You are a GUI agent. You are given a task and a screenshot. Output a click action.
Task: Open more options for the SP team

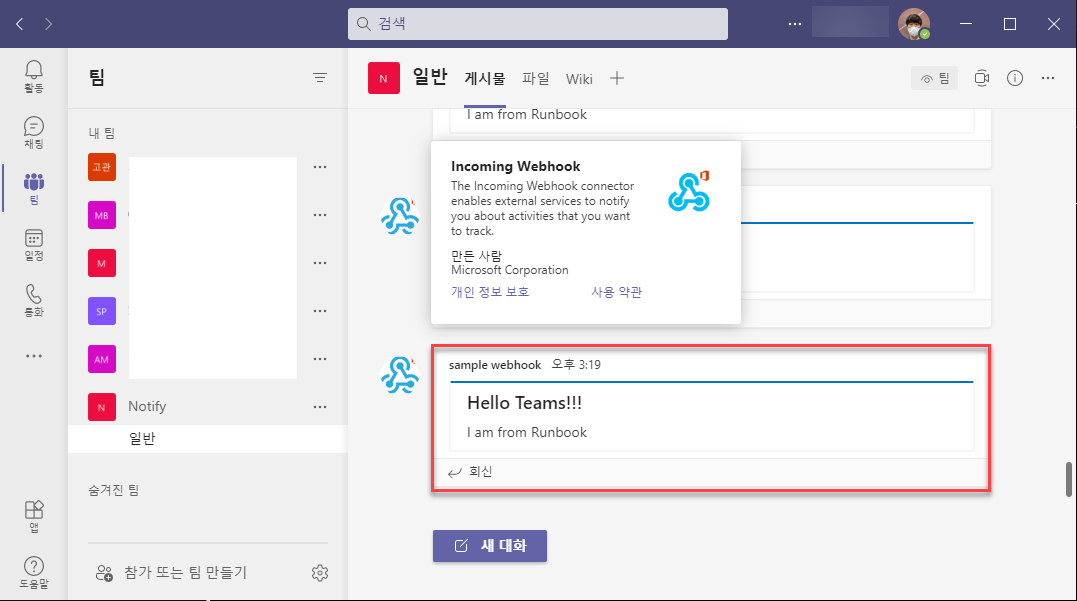[320, 311]
